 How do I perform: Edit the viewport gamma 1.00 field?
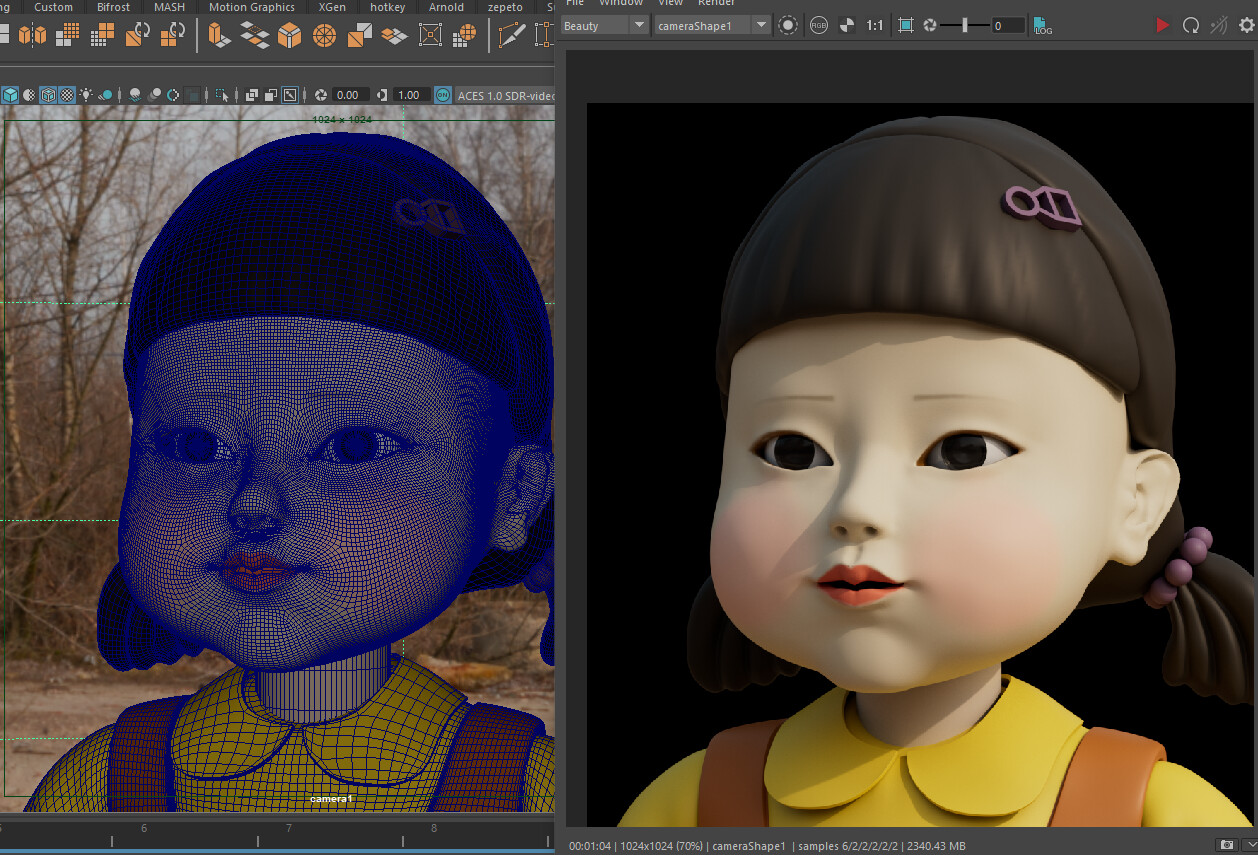(x=410, y=95)
